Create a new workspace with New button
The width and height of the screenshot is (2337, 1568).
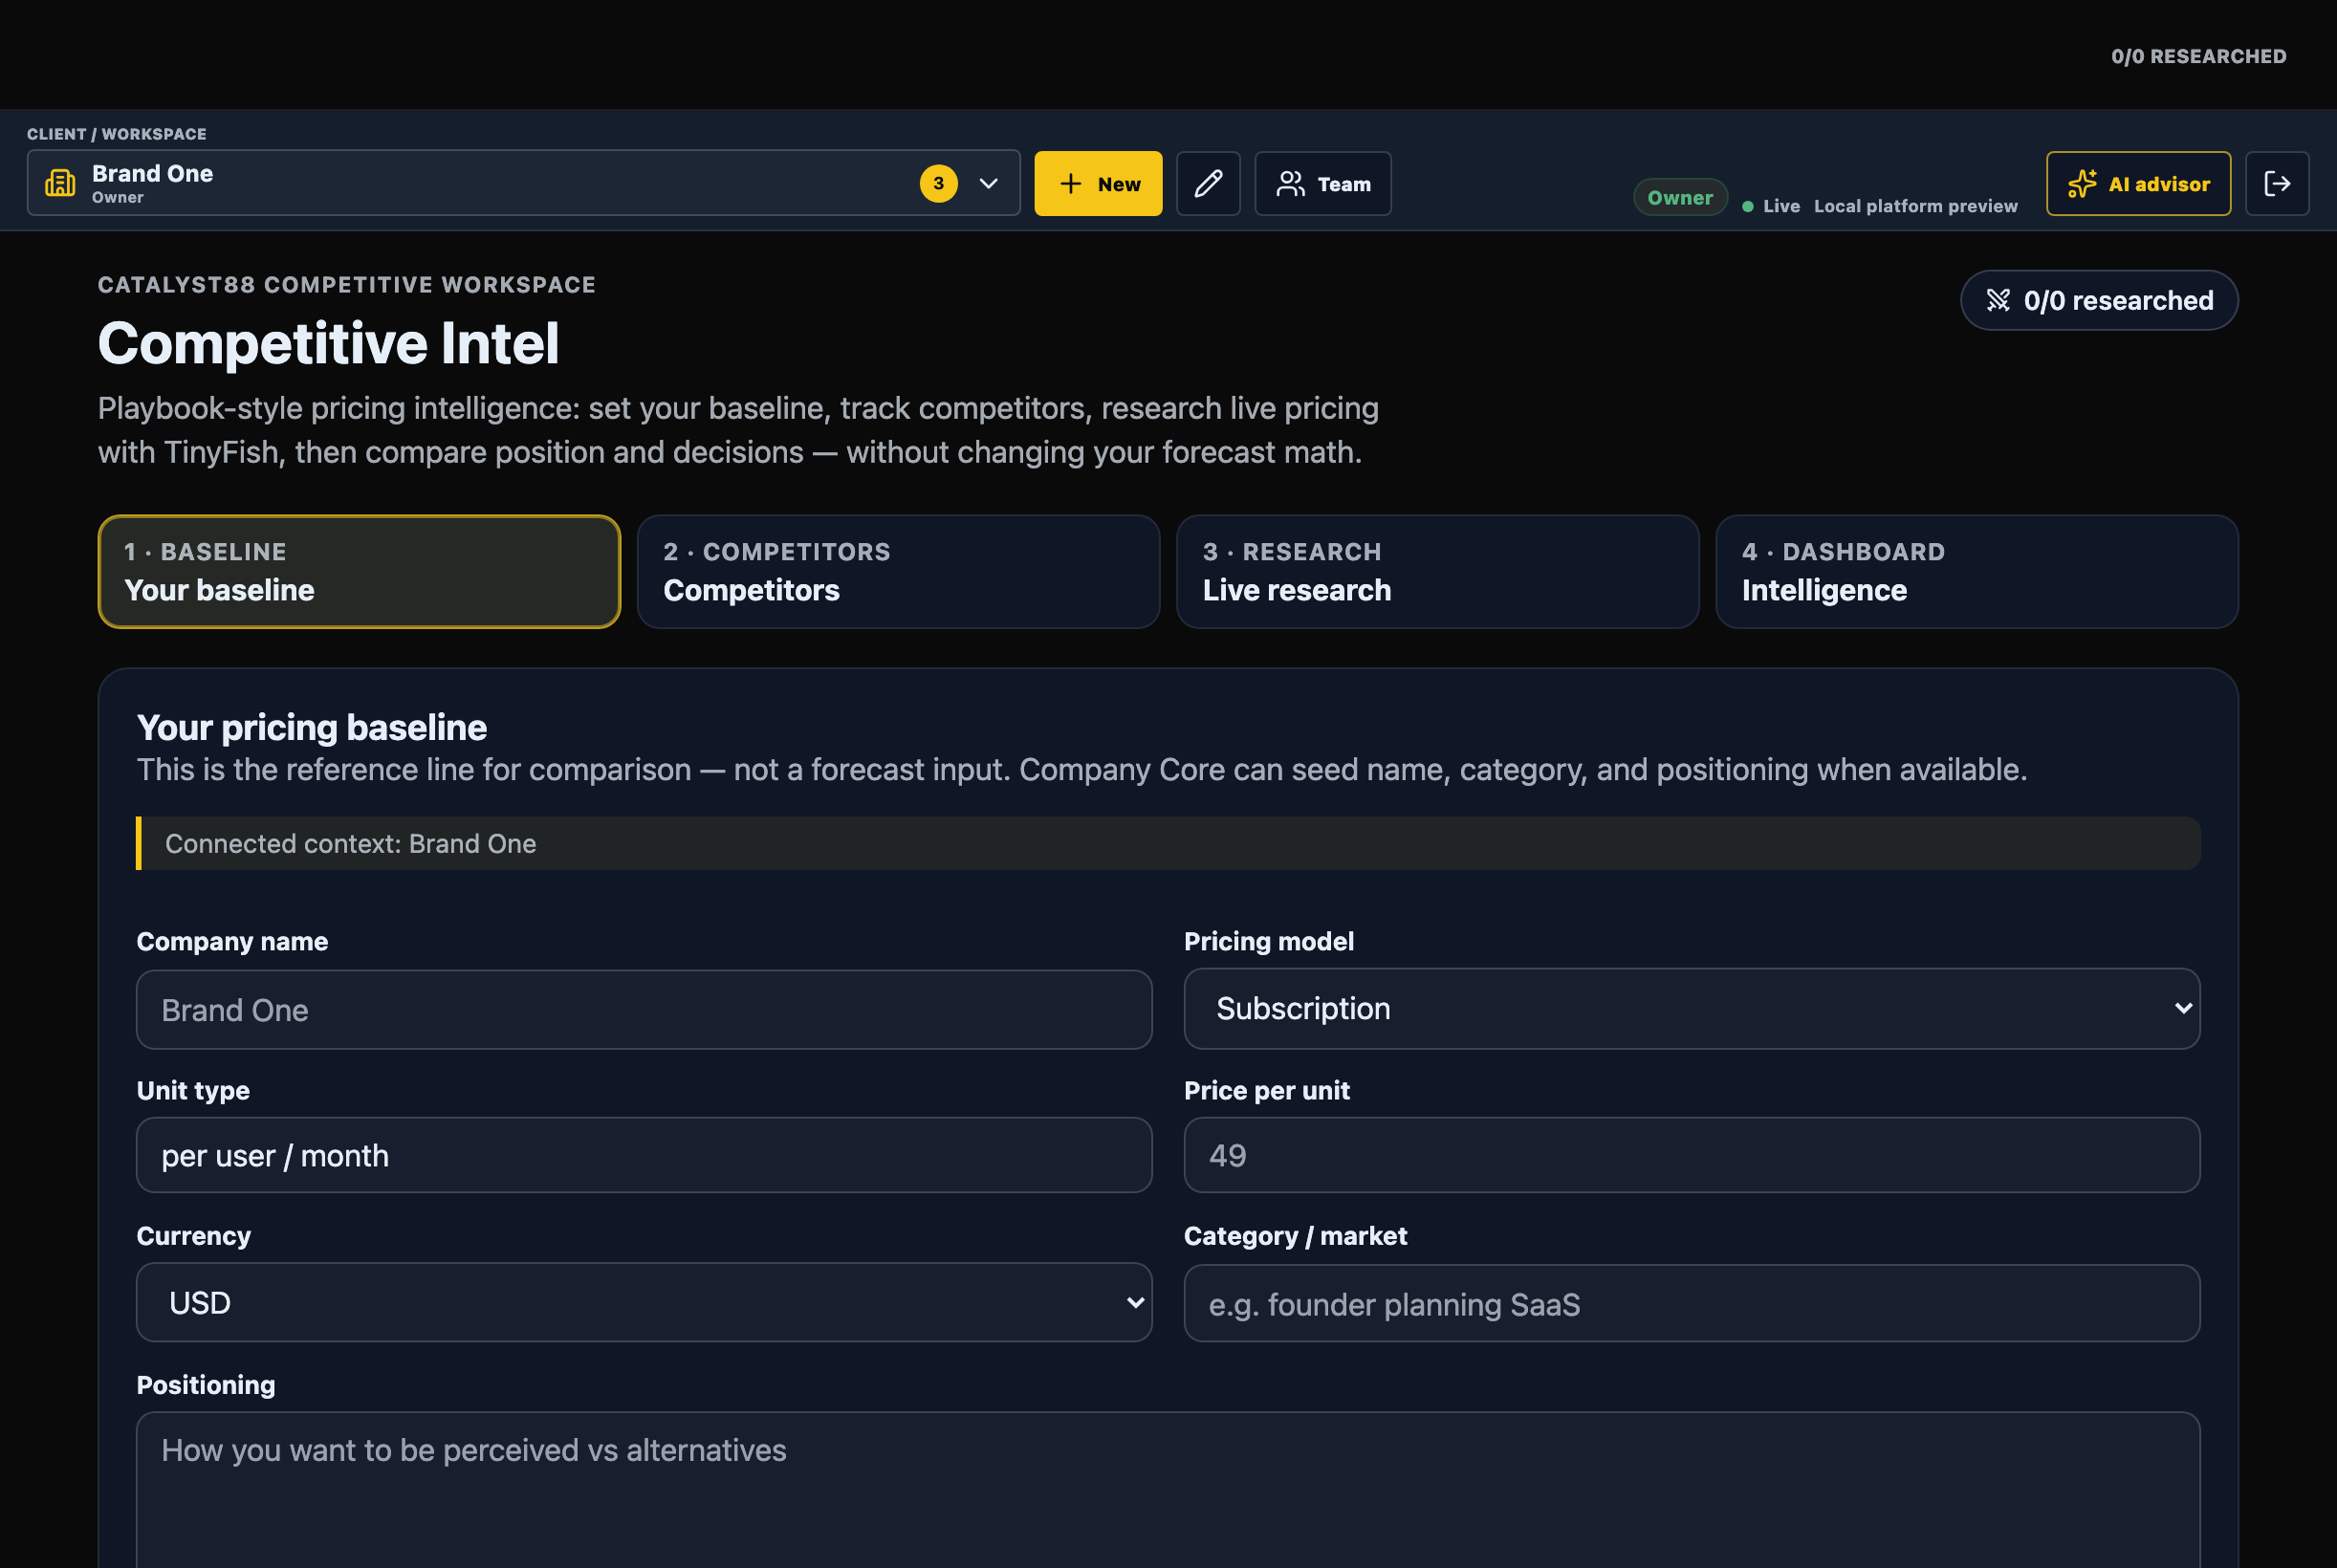click(1098, 183)
